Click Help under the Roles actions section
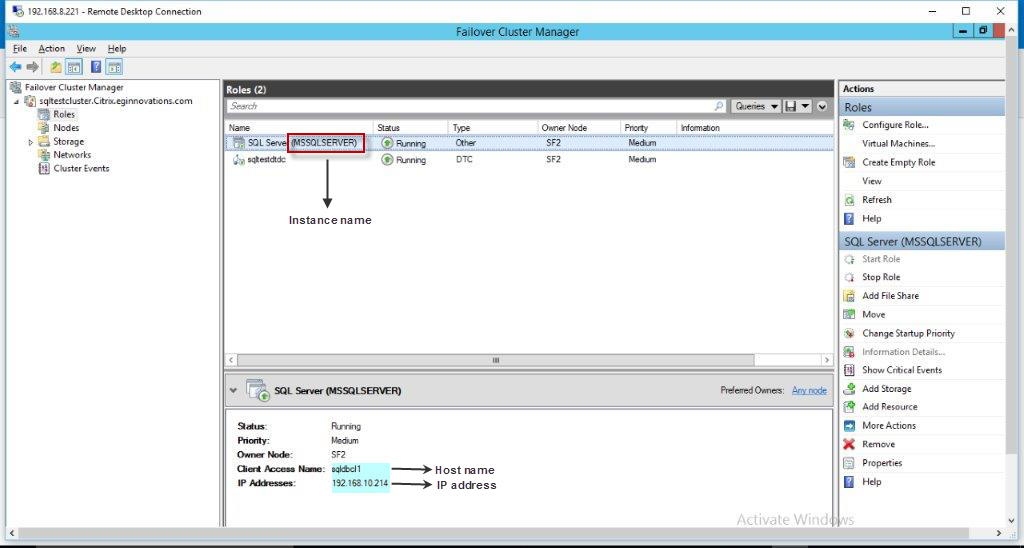This screenshot has height=548, width=1024. [x=871, y=219]
